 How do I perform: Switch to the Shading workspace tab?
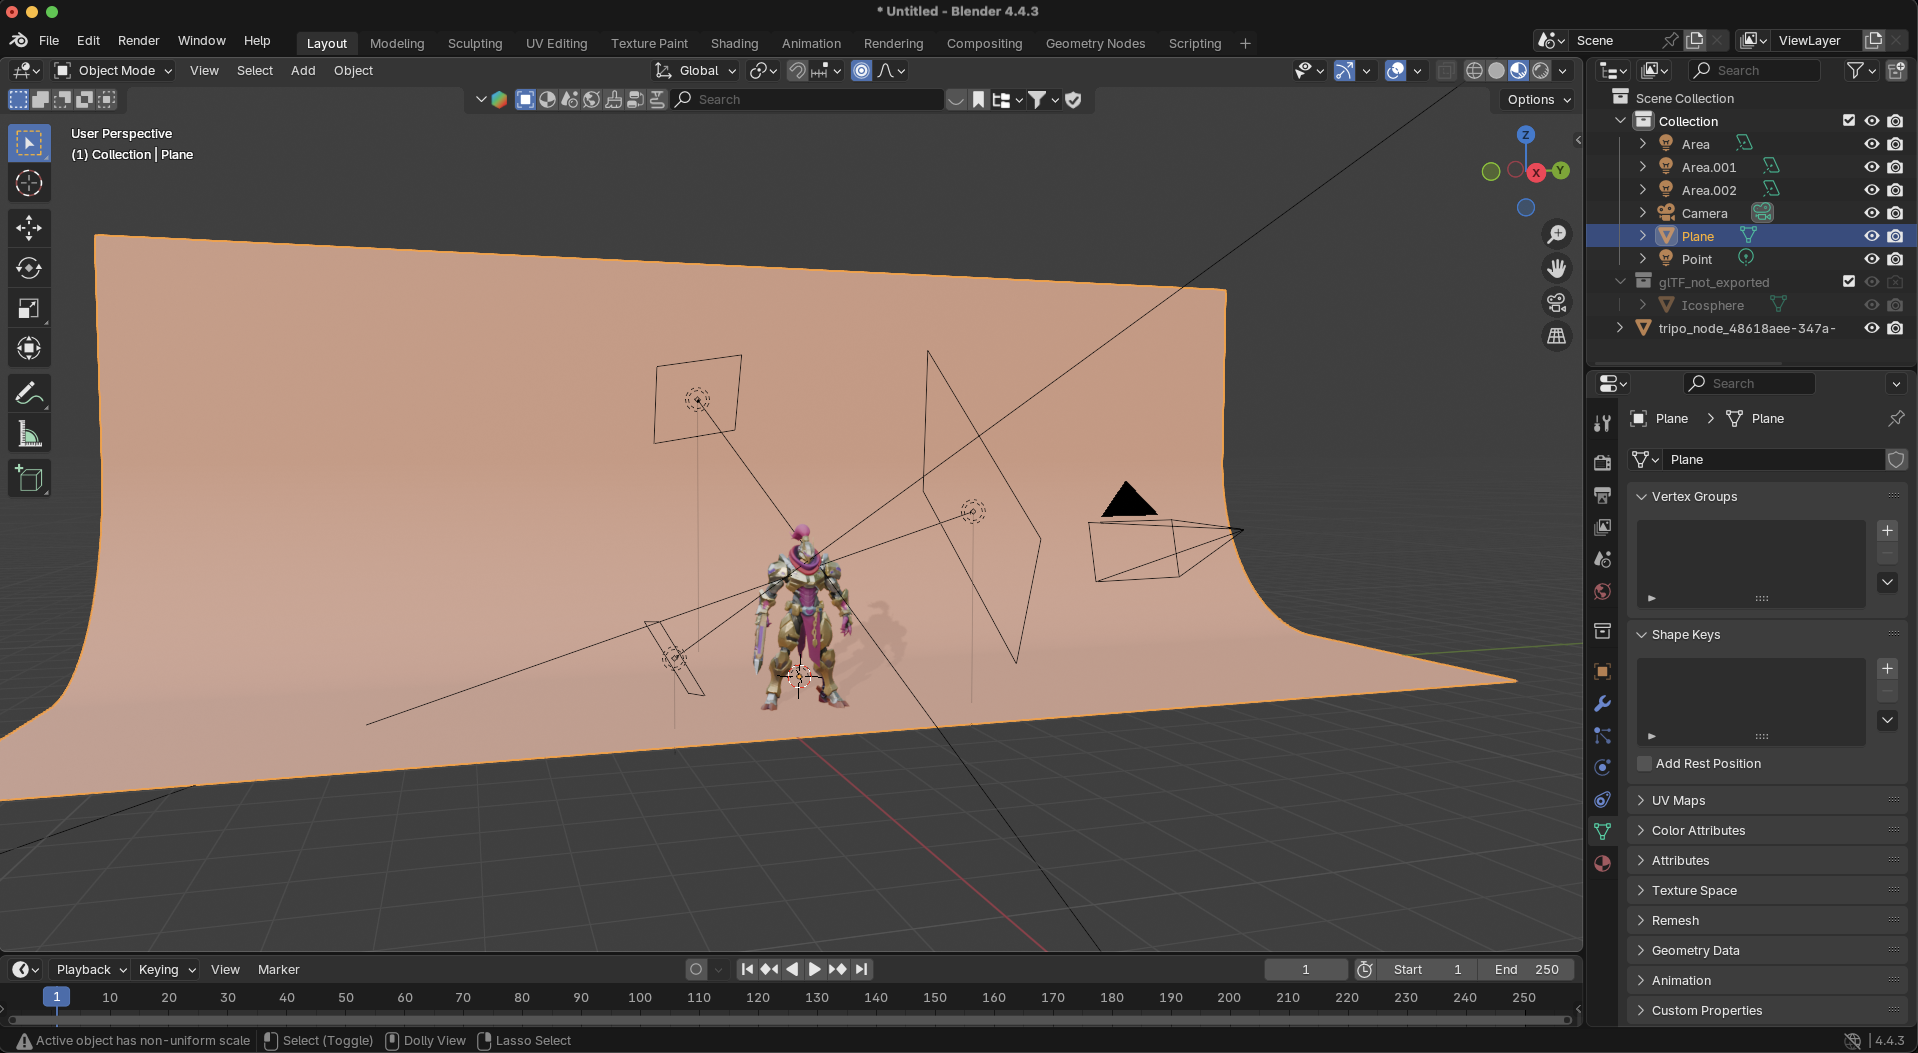pos(734,43)
